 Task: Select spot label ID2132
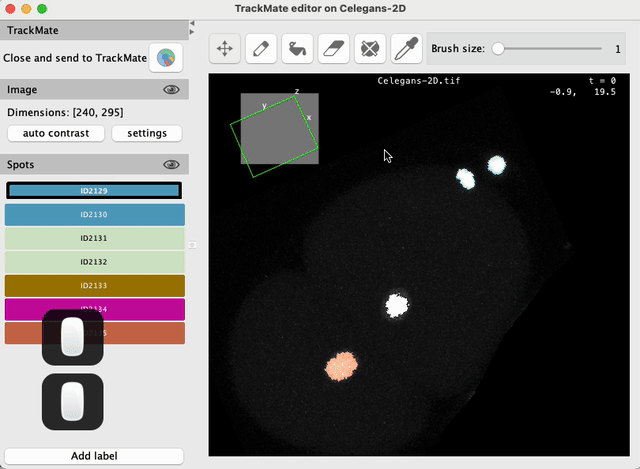[x=95, y=262]
